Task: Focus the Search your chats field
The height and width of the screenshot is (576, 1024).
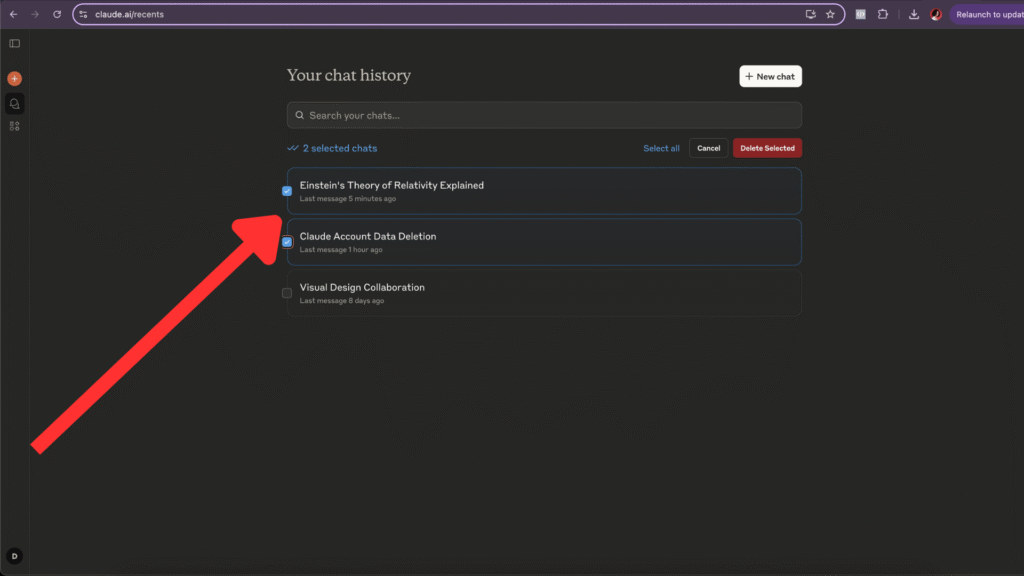Action: point(544,116)
